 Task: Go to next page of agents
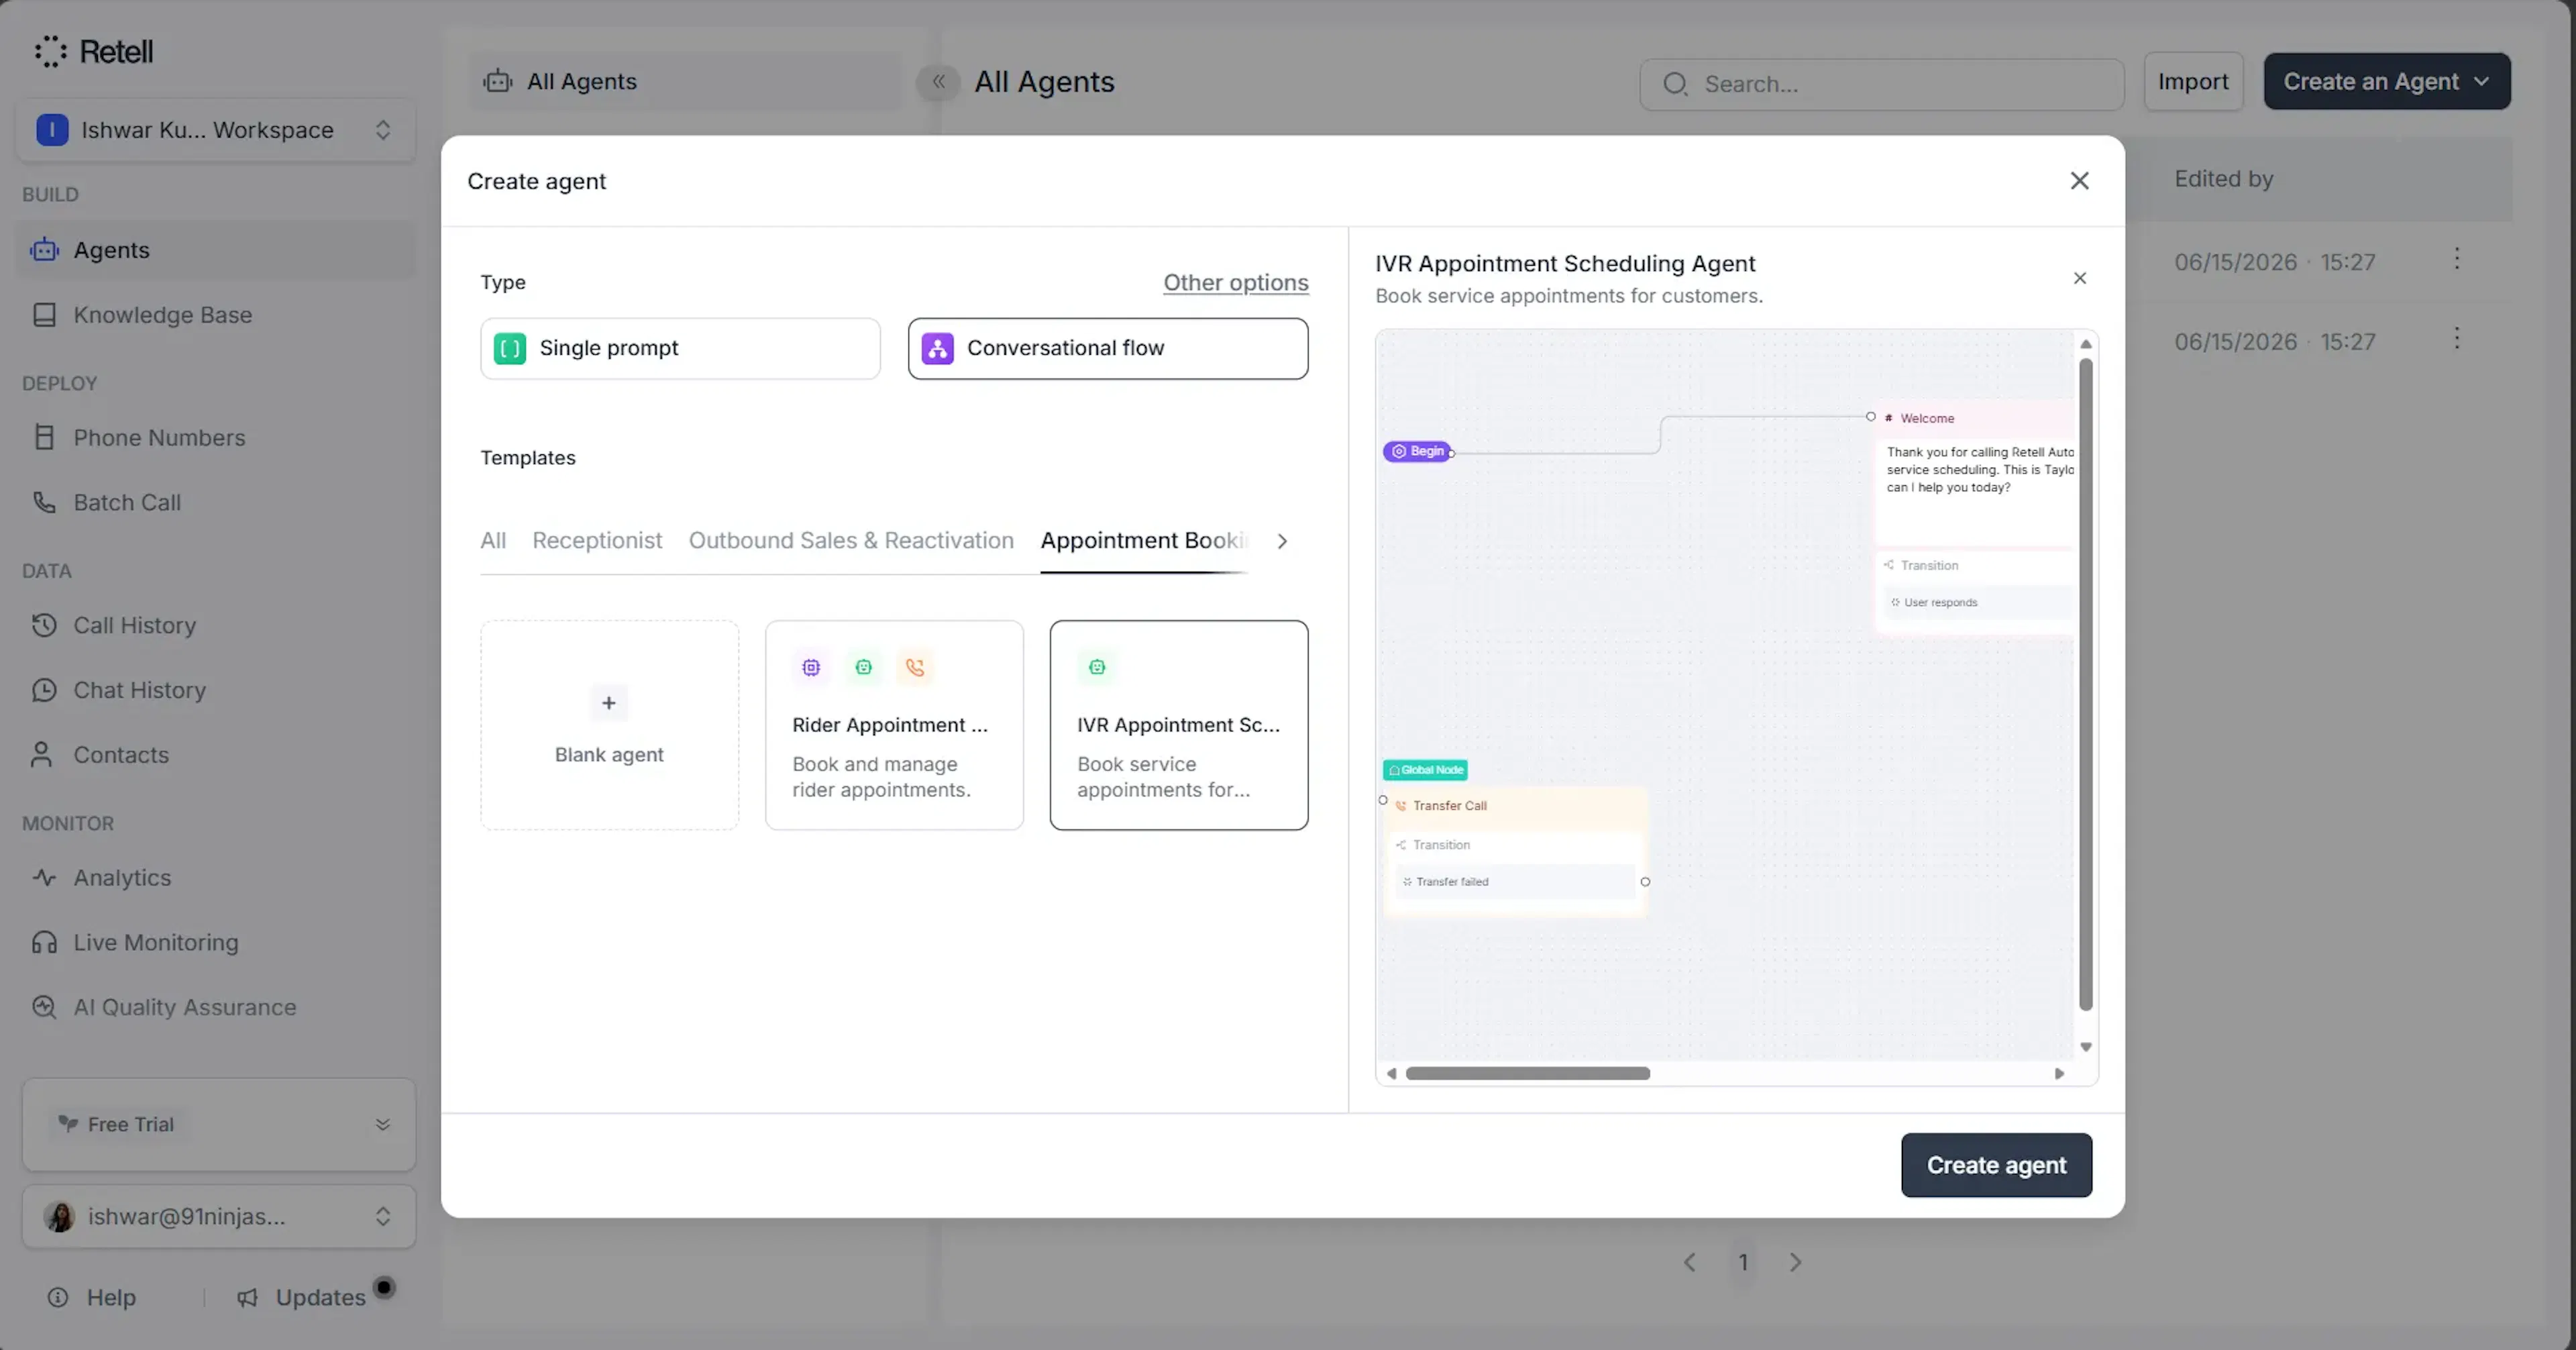point(1796,1263)
